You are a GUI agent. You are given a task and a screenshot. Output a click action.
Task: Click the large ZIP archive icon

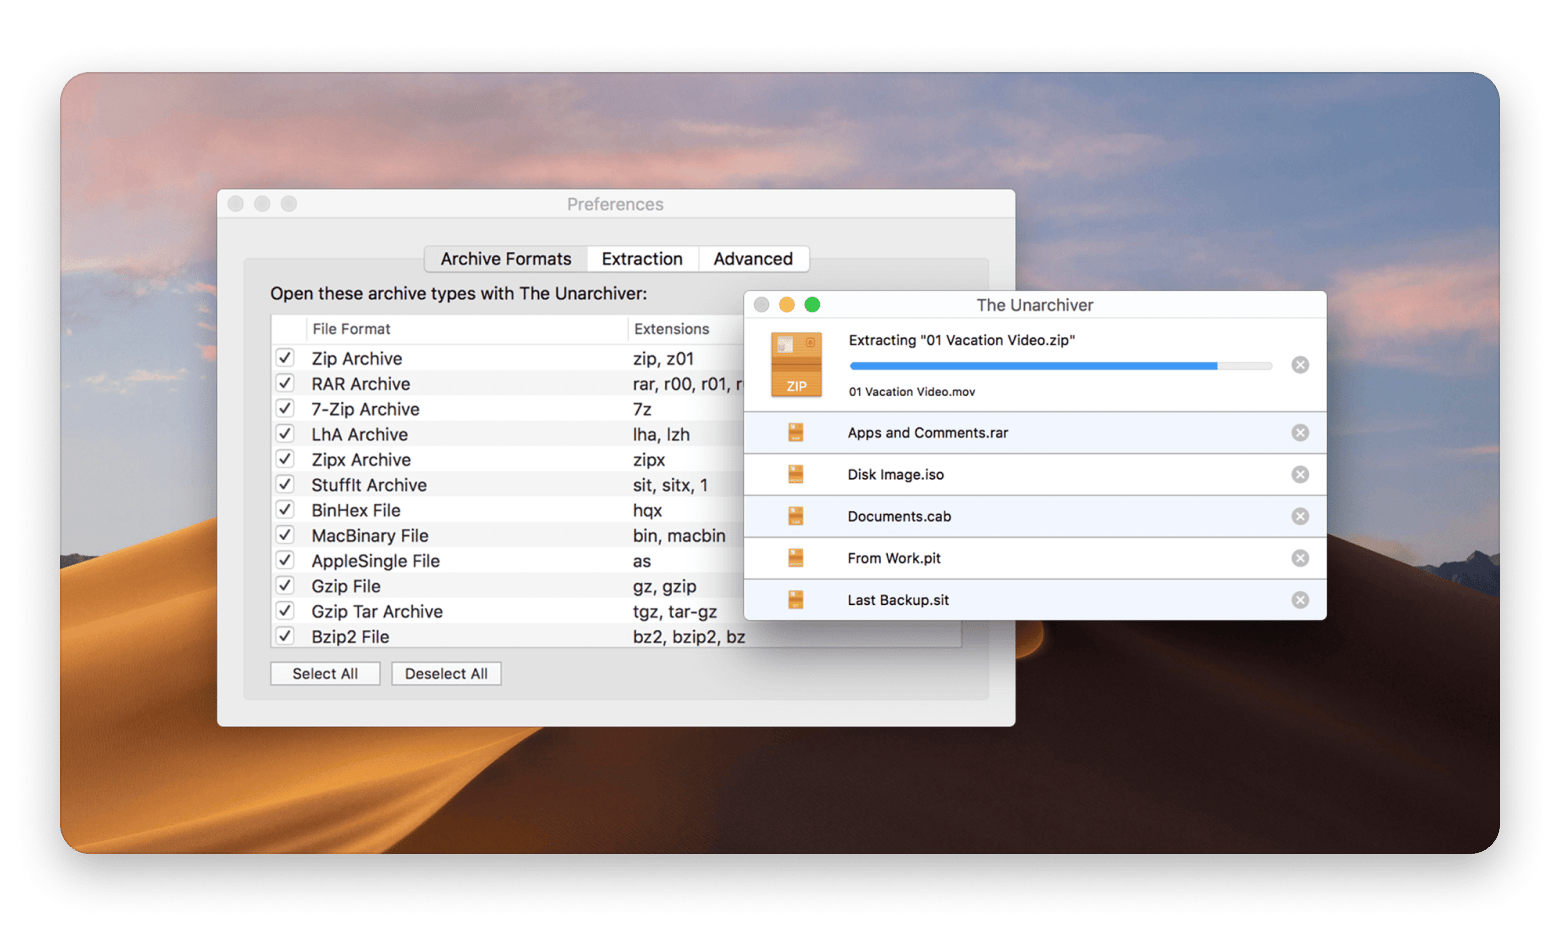[796, 365]
